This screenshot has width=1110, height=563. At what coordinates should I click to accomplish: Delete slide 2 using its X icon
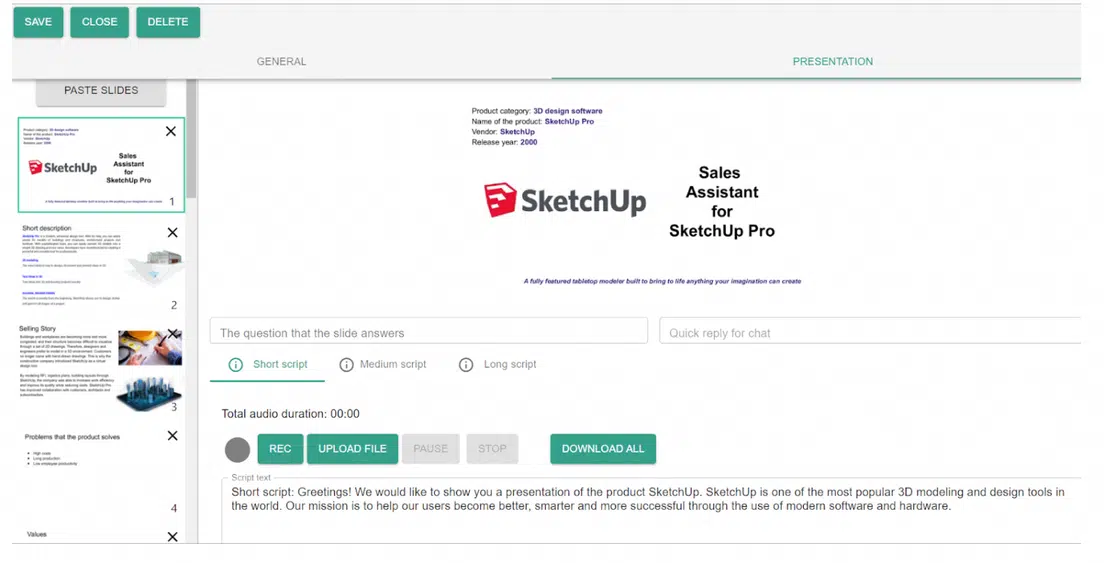(172, 233)
